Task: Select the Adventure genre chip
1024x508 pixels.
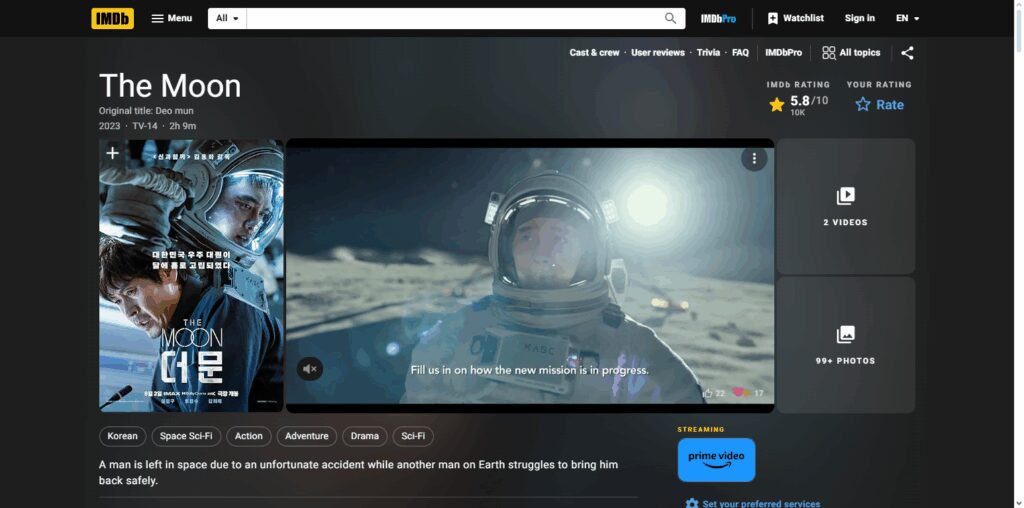Action: (307, 436)
